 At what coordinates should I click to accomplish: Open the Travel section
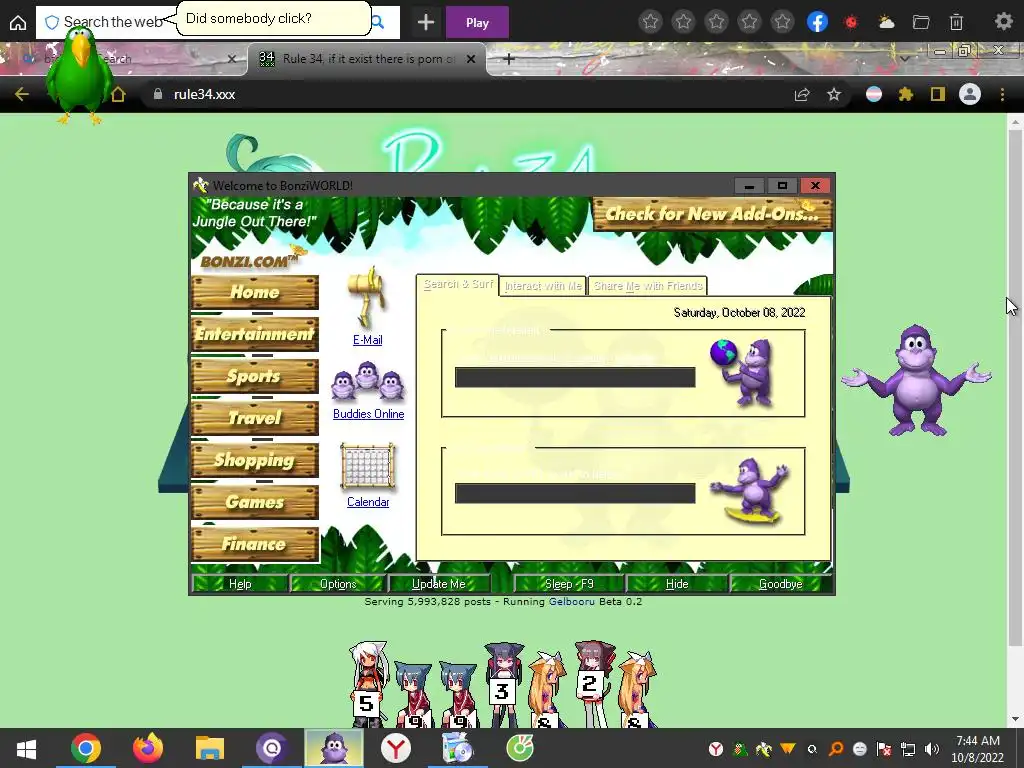coord(255,418)
